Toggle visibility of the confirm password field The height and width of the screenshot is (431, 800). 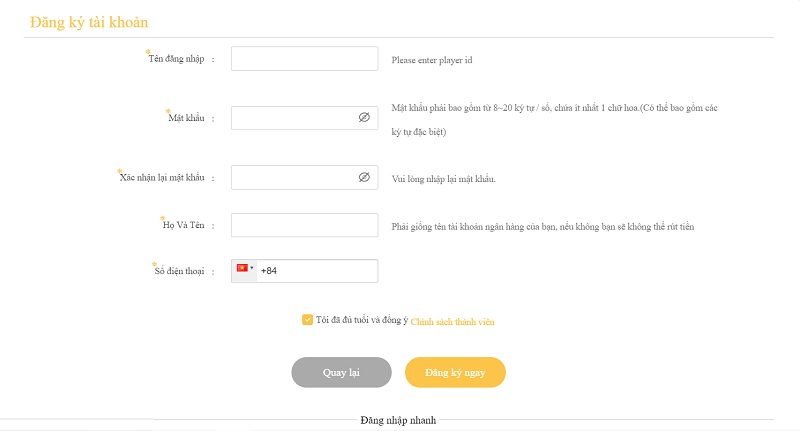(x=364, y=178)
